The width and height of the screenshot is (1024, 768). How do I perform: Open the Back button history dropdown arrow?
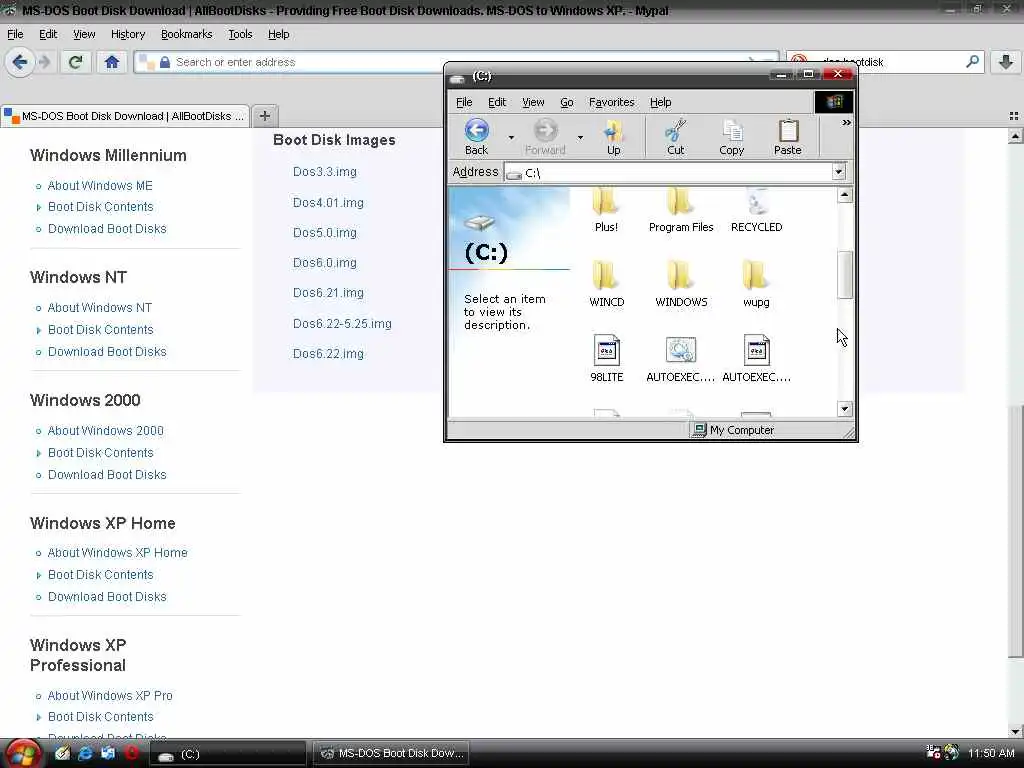click(x=511, y=137)
